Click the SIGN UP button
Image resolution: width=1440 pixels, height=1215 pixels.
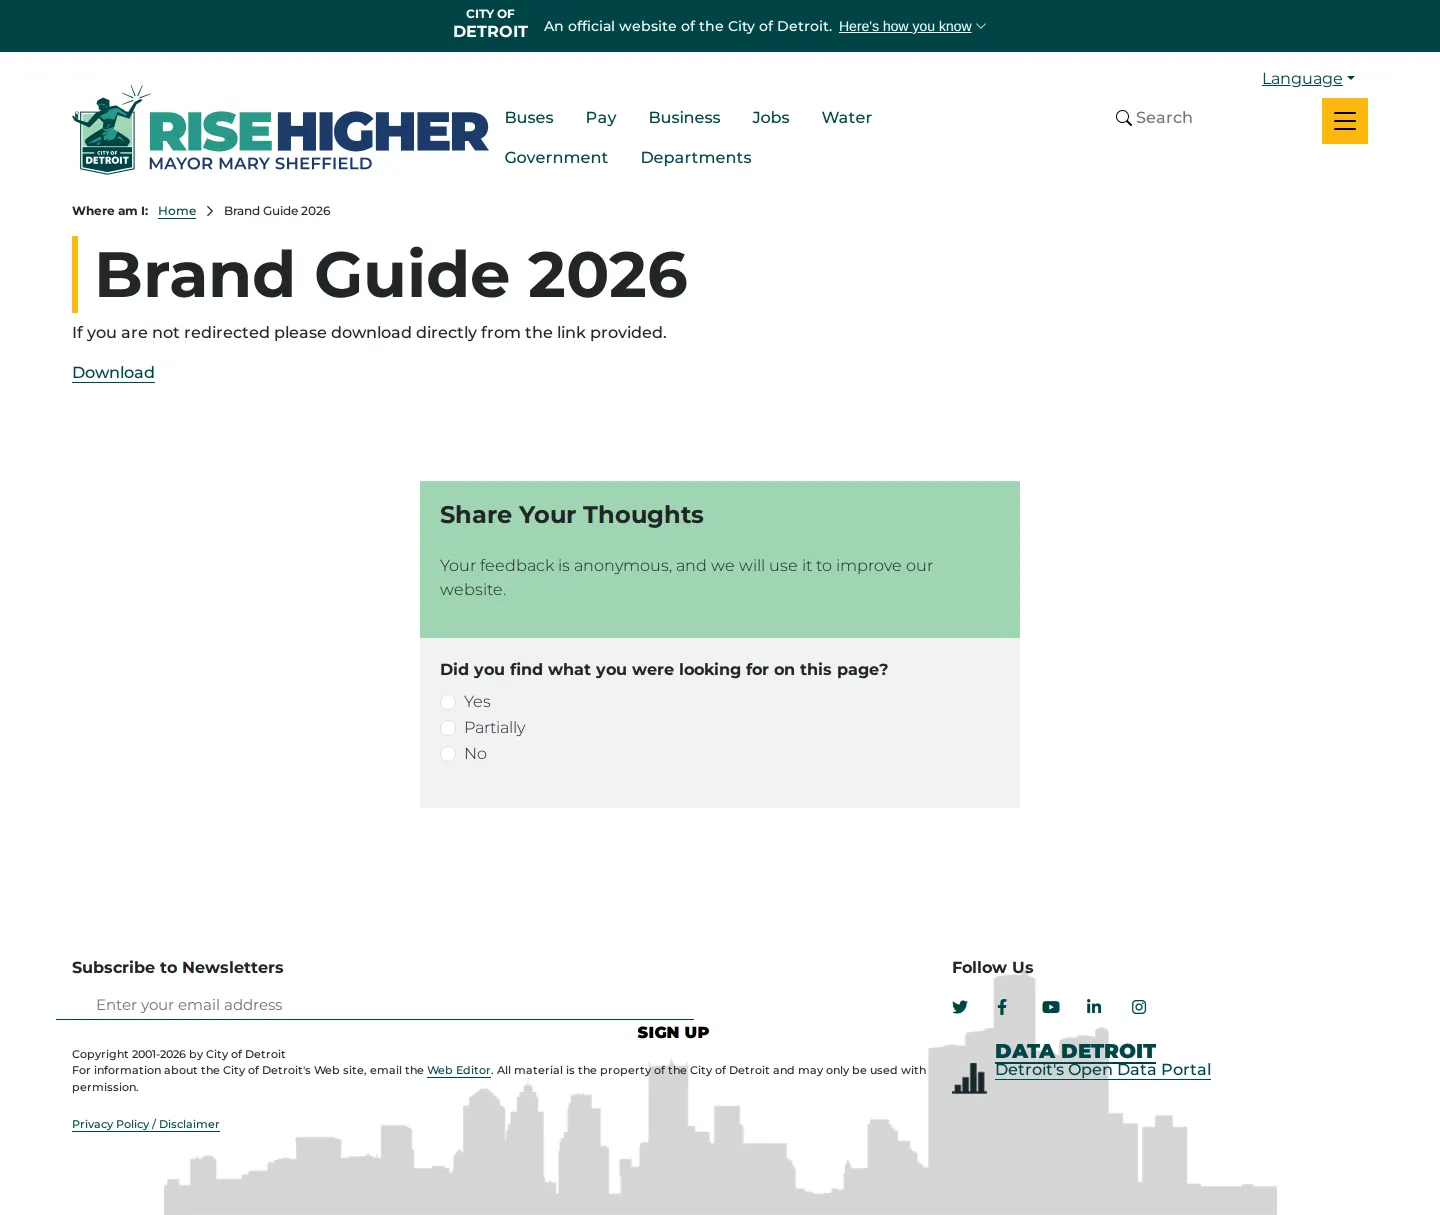coord(673,1033)
